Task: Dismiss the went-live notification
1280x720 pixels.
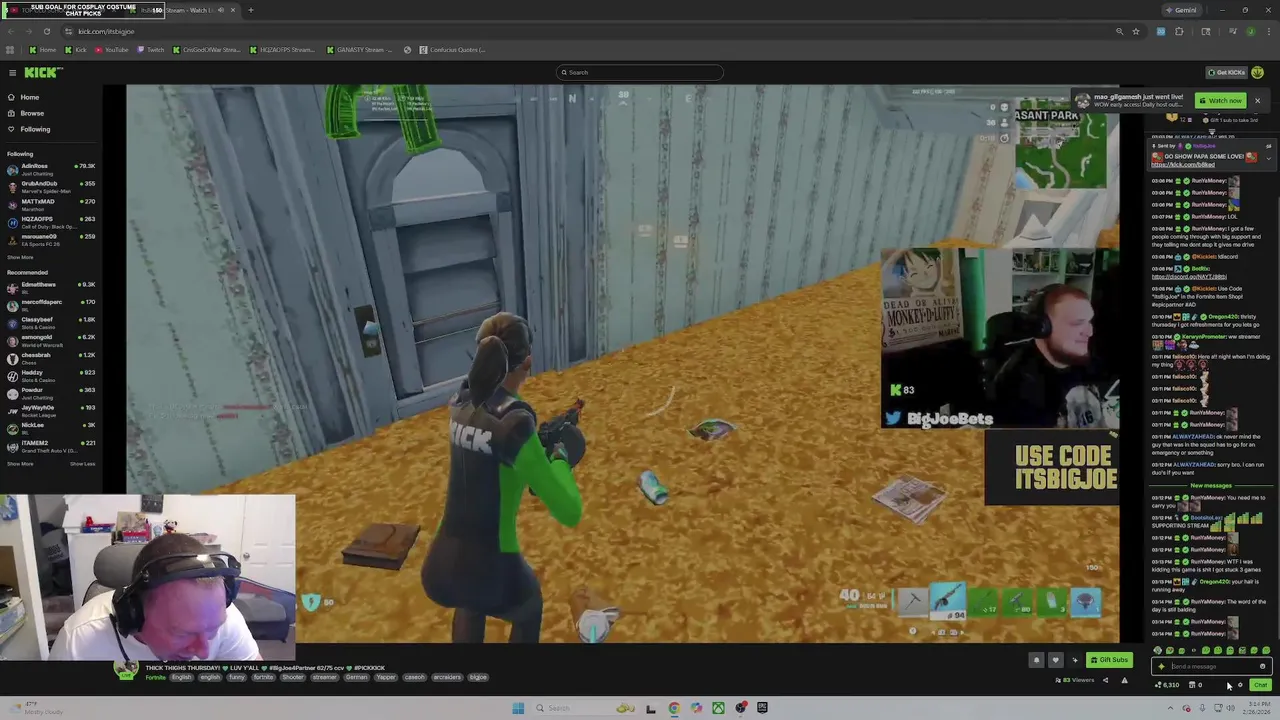Action: (x=1257, y=100)
